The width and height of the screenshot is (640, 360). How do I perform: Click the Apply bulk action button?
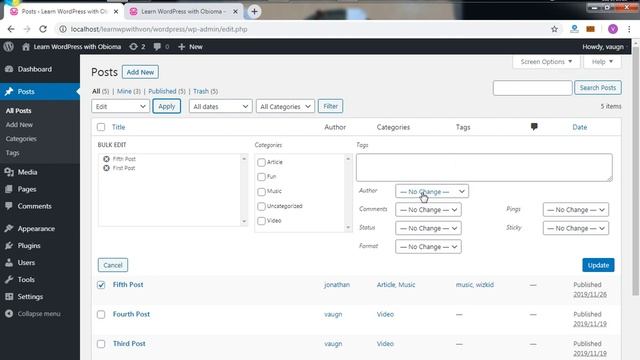[167, 106]
